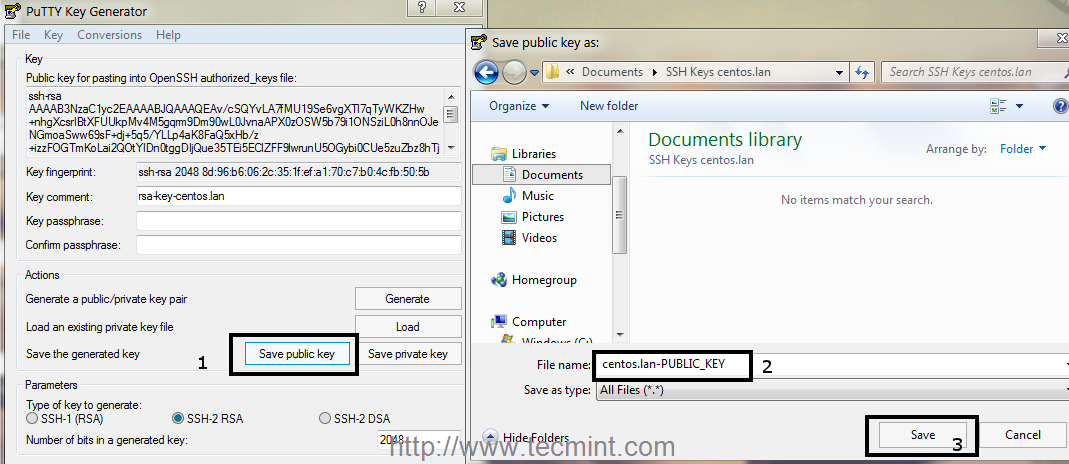
Task: Select Videos library in navigation pane
Action: [x=539, y=238]
